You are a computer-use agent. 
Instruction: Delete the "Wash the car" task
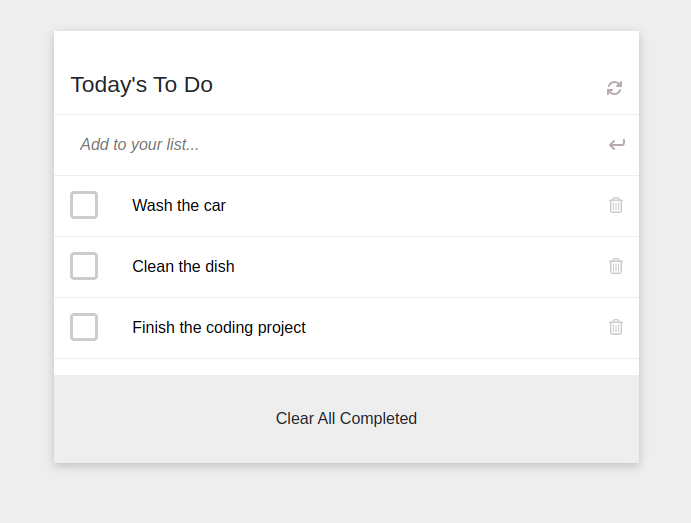pyautogui.click(x=616, y=205)
